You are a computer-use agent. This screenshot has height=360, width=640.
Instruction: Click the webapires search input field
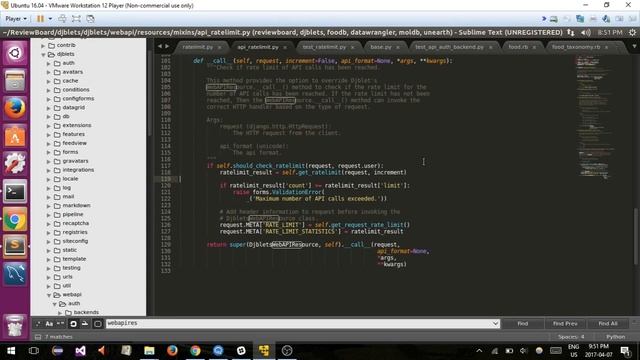tap(298, 323)
